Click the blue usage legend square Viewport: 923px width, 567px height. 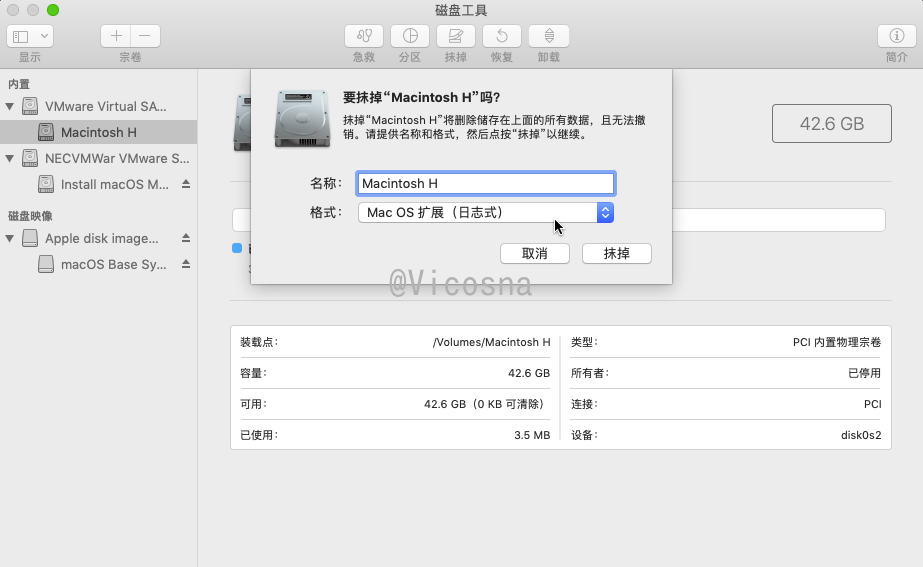click(x=237, y=248)
